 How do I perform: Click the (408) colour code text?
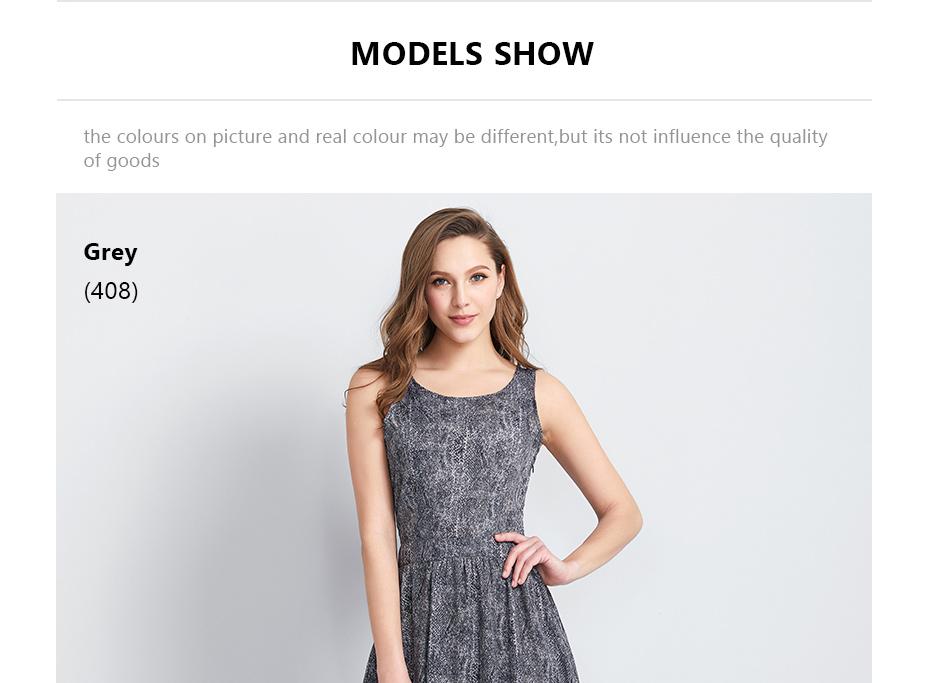pos(111,291)
